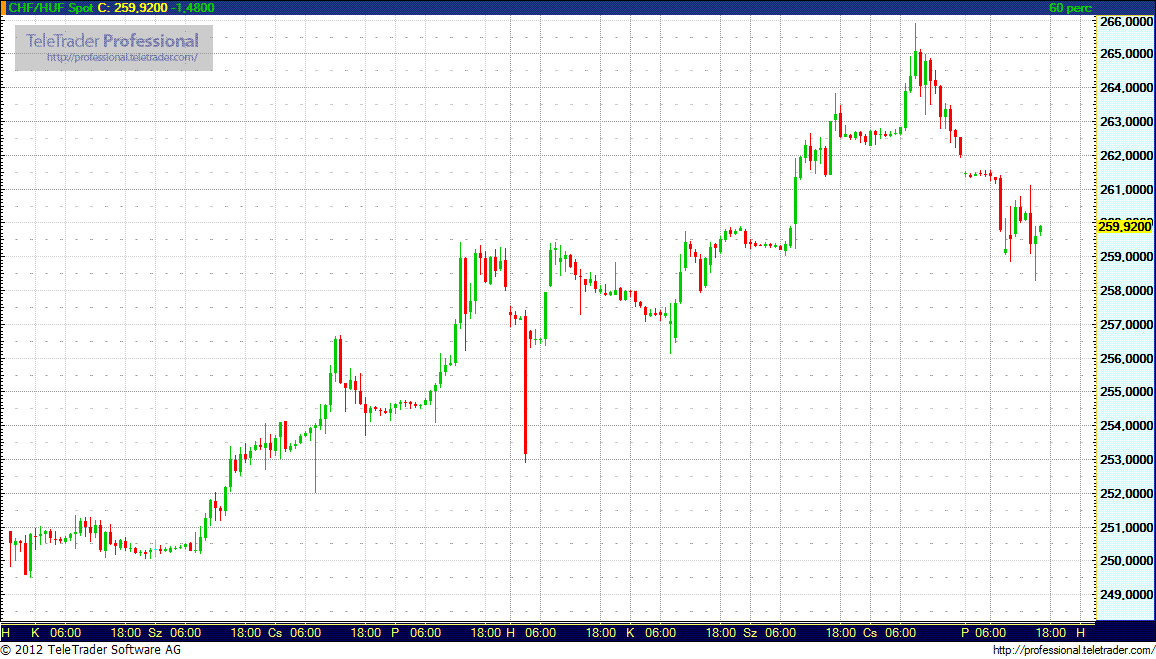Click the rightmost H day marker on time axis

(1080, 632)
